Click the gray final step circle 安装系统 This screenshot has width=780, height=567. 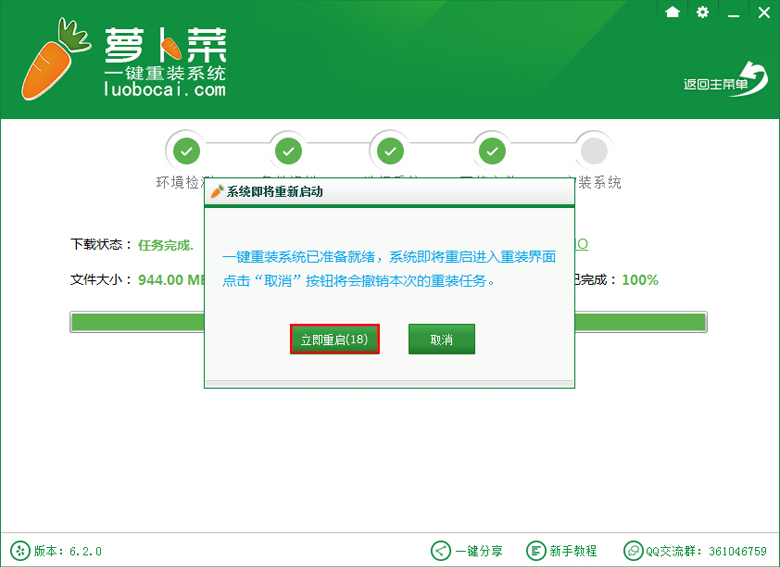(594, 151)
